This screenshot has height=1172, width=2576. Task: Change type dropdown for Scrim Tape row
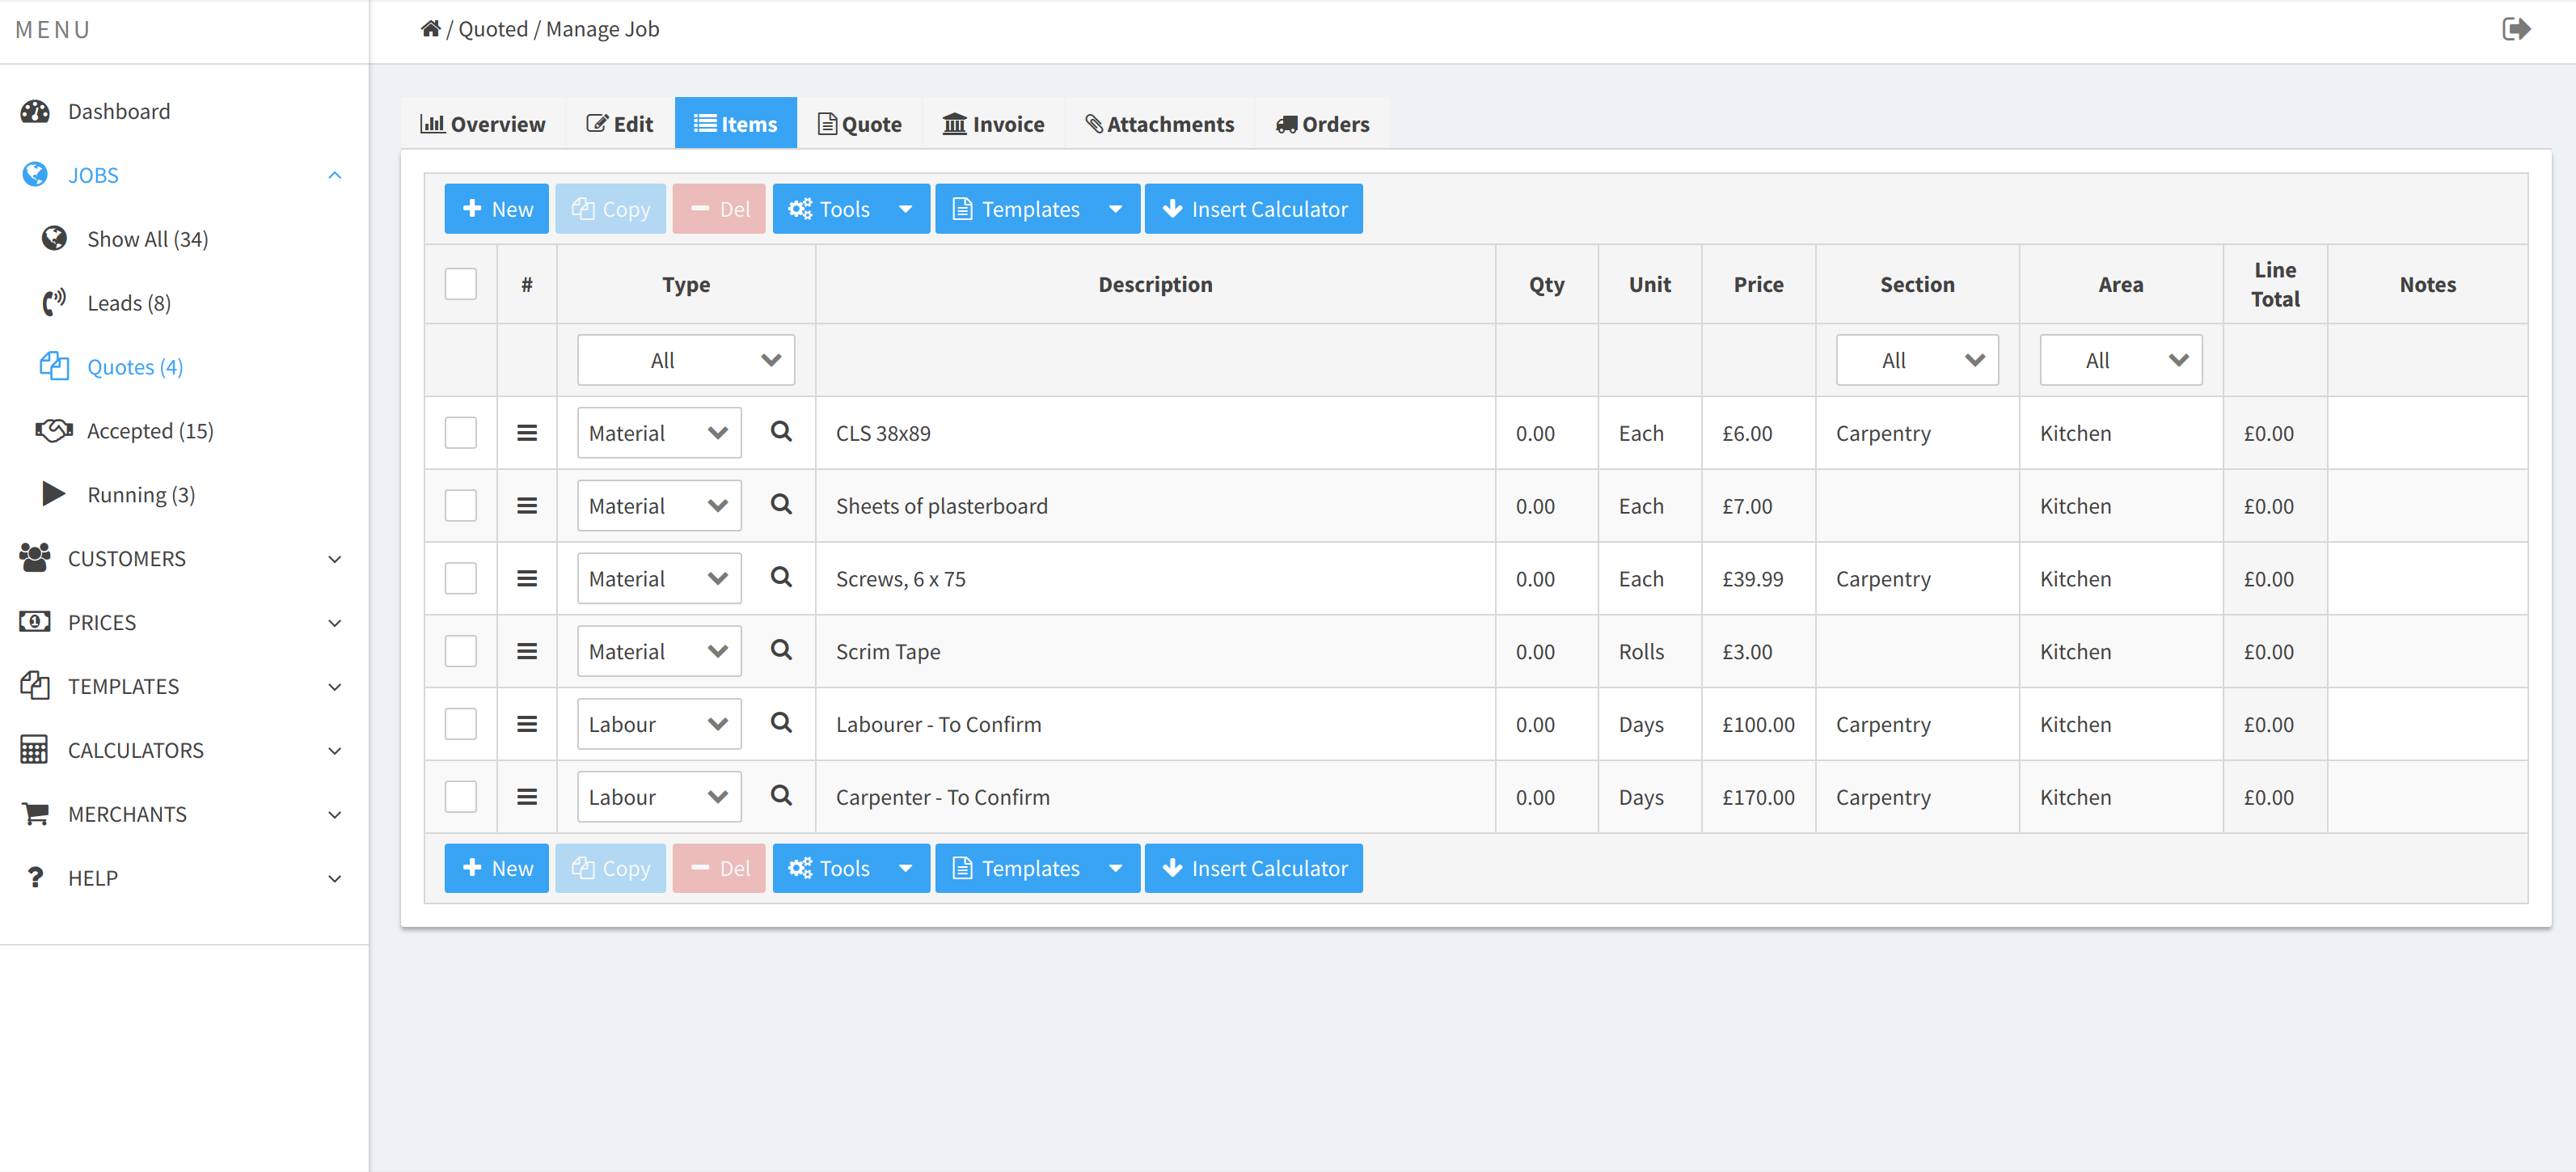(659, 652)
